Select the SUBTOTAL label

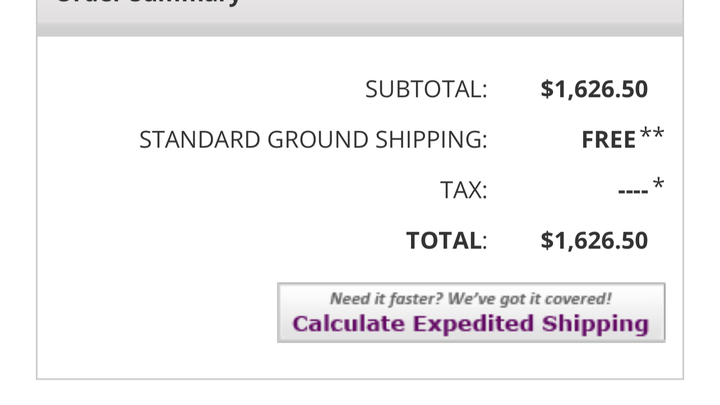(426, 89)
